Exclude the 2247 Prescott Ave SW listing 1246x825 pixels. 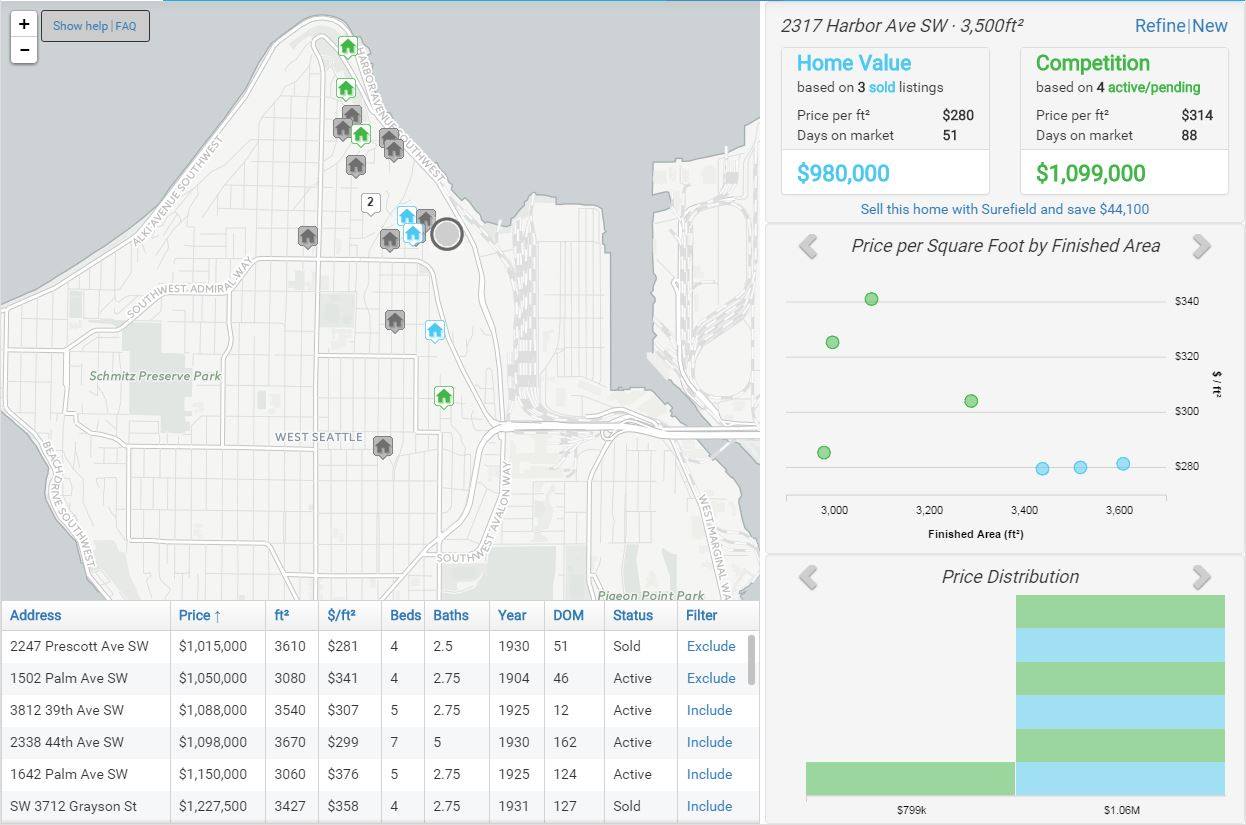(710, 646)
